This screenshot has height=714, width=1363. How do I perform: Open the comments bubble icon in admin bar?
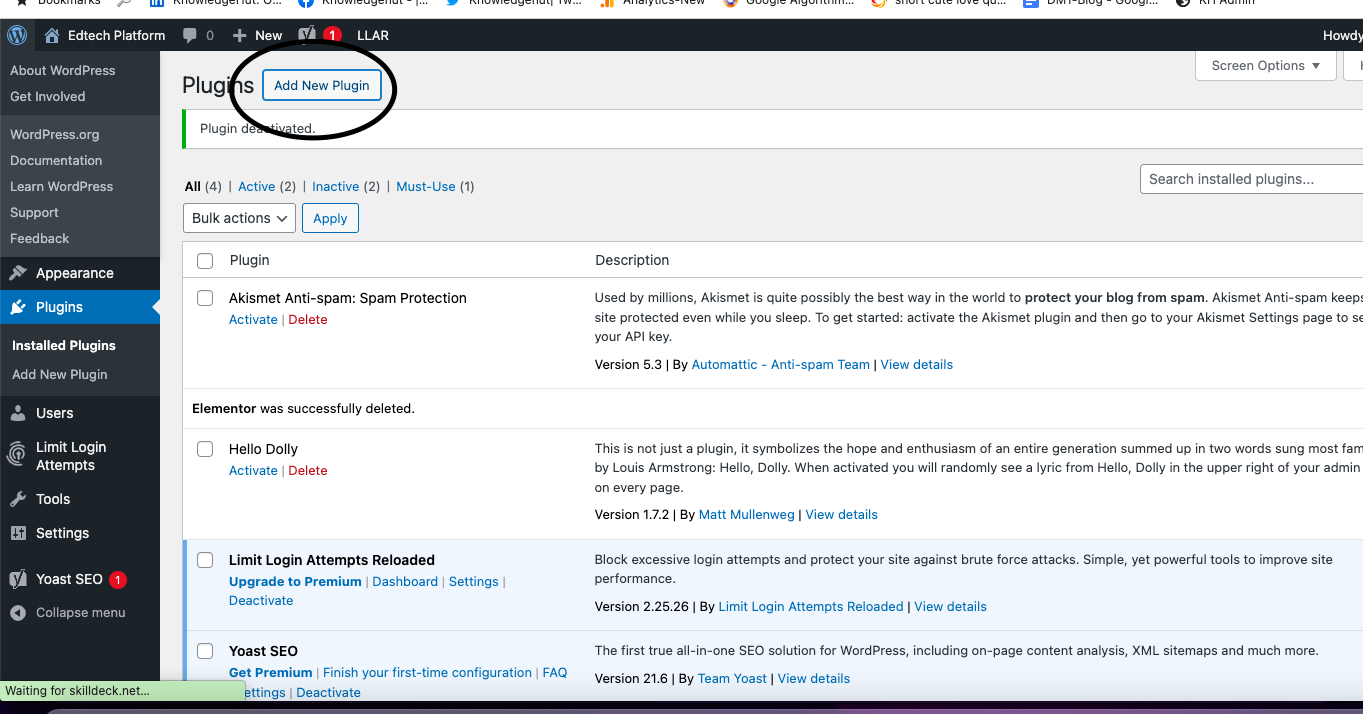(190, 35)
